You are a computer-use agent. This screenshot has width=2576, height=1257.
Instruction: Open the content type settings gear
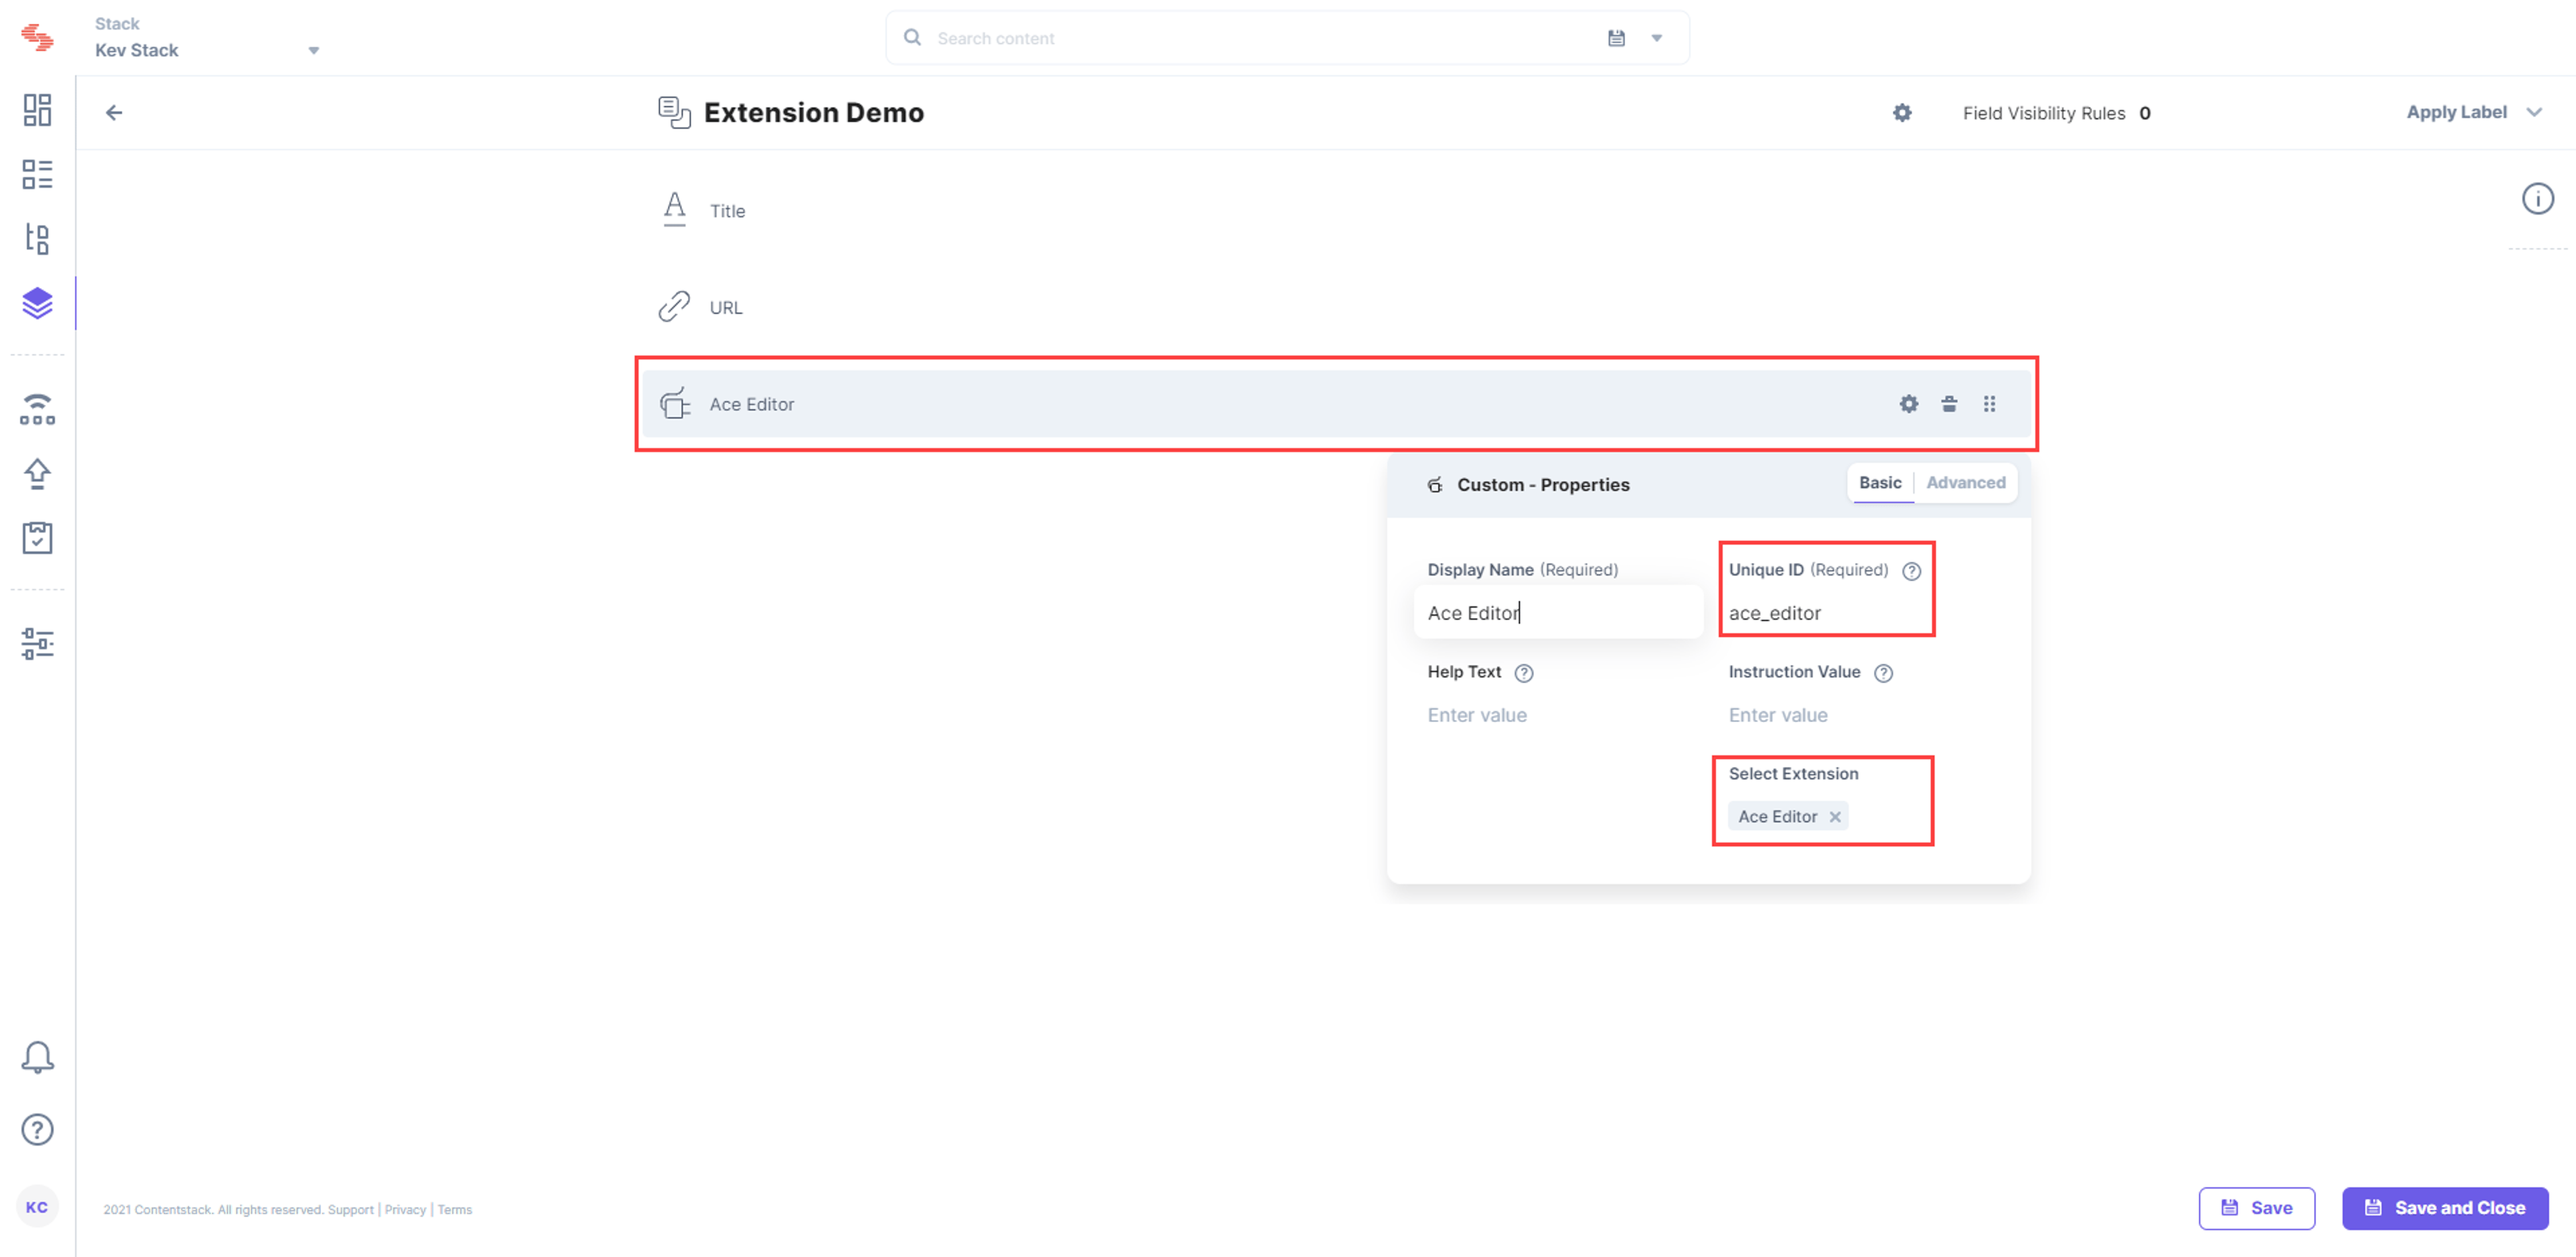tap(1902, 113)
